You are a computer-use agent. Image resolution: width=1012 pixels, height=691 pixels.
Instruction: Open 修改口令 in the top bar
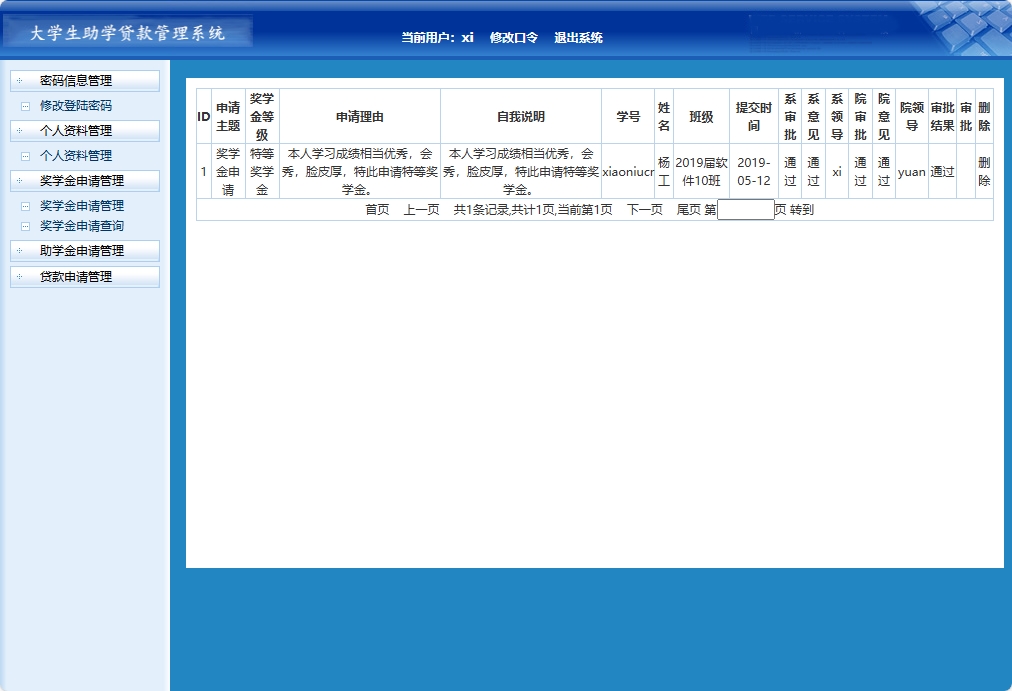coord(513,36)
